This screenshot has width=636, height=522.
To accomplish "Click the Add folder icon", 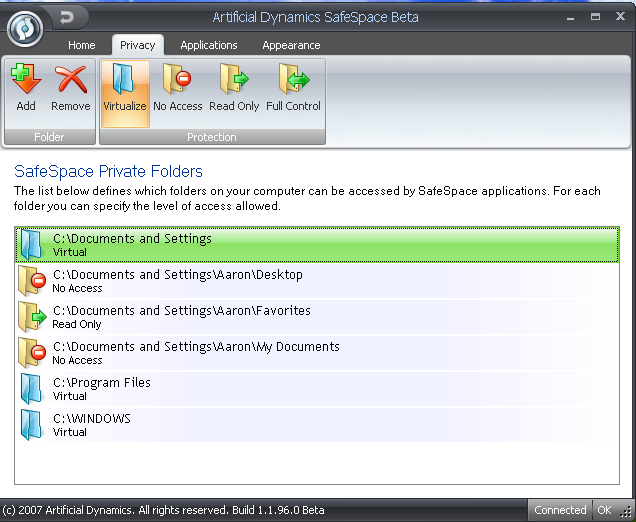I will (26, 79).
